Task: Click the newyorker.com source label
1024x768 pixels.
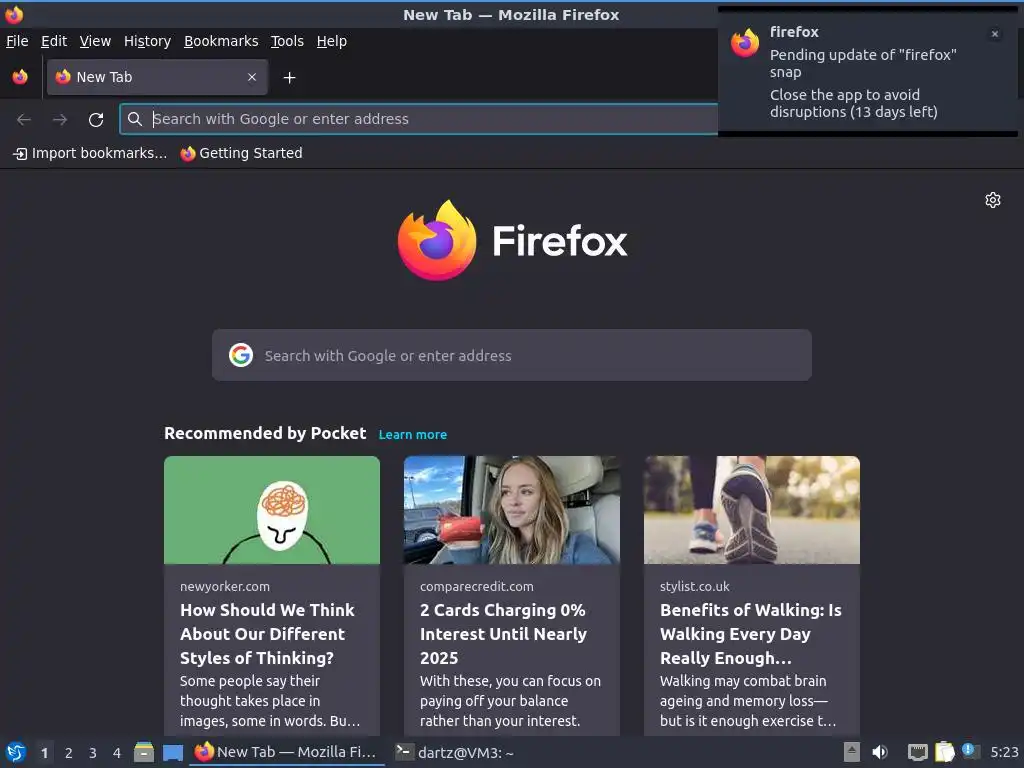Action: pos(225,586)
